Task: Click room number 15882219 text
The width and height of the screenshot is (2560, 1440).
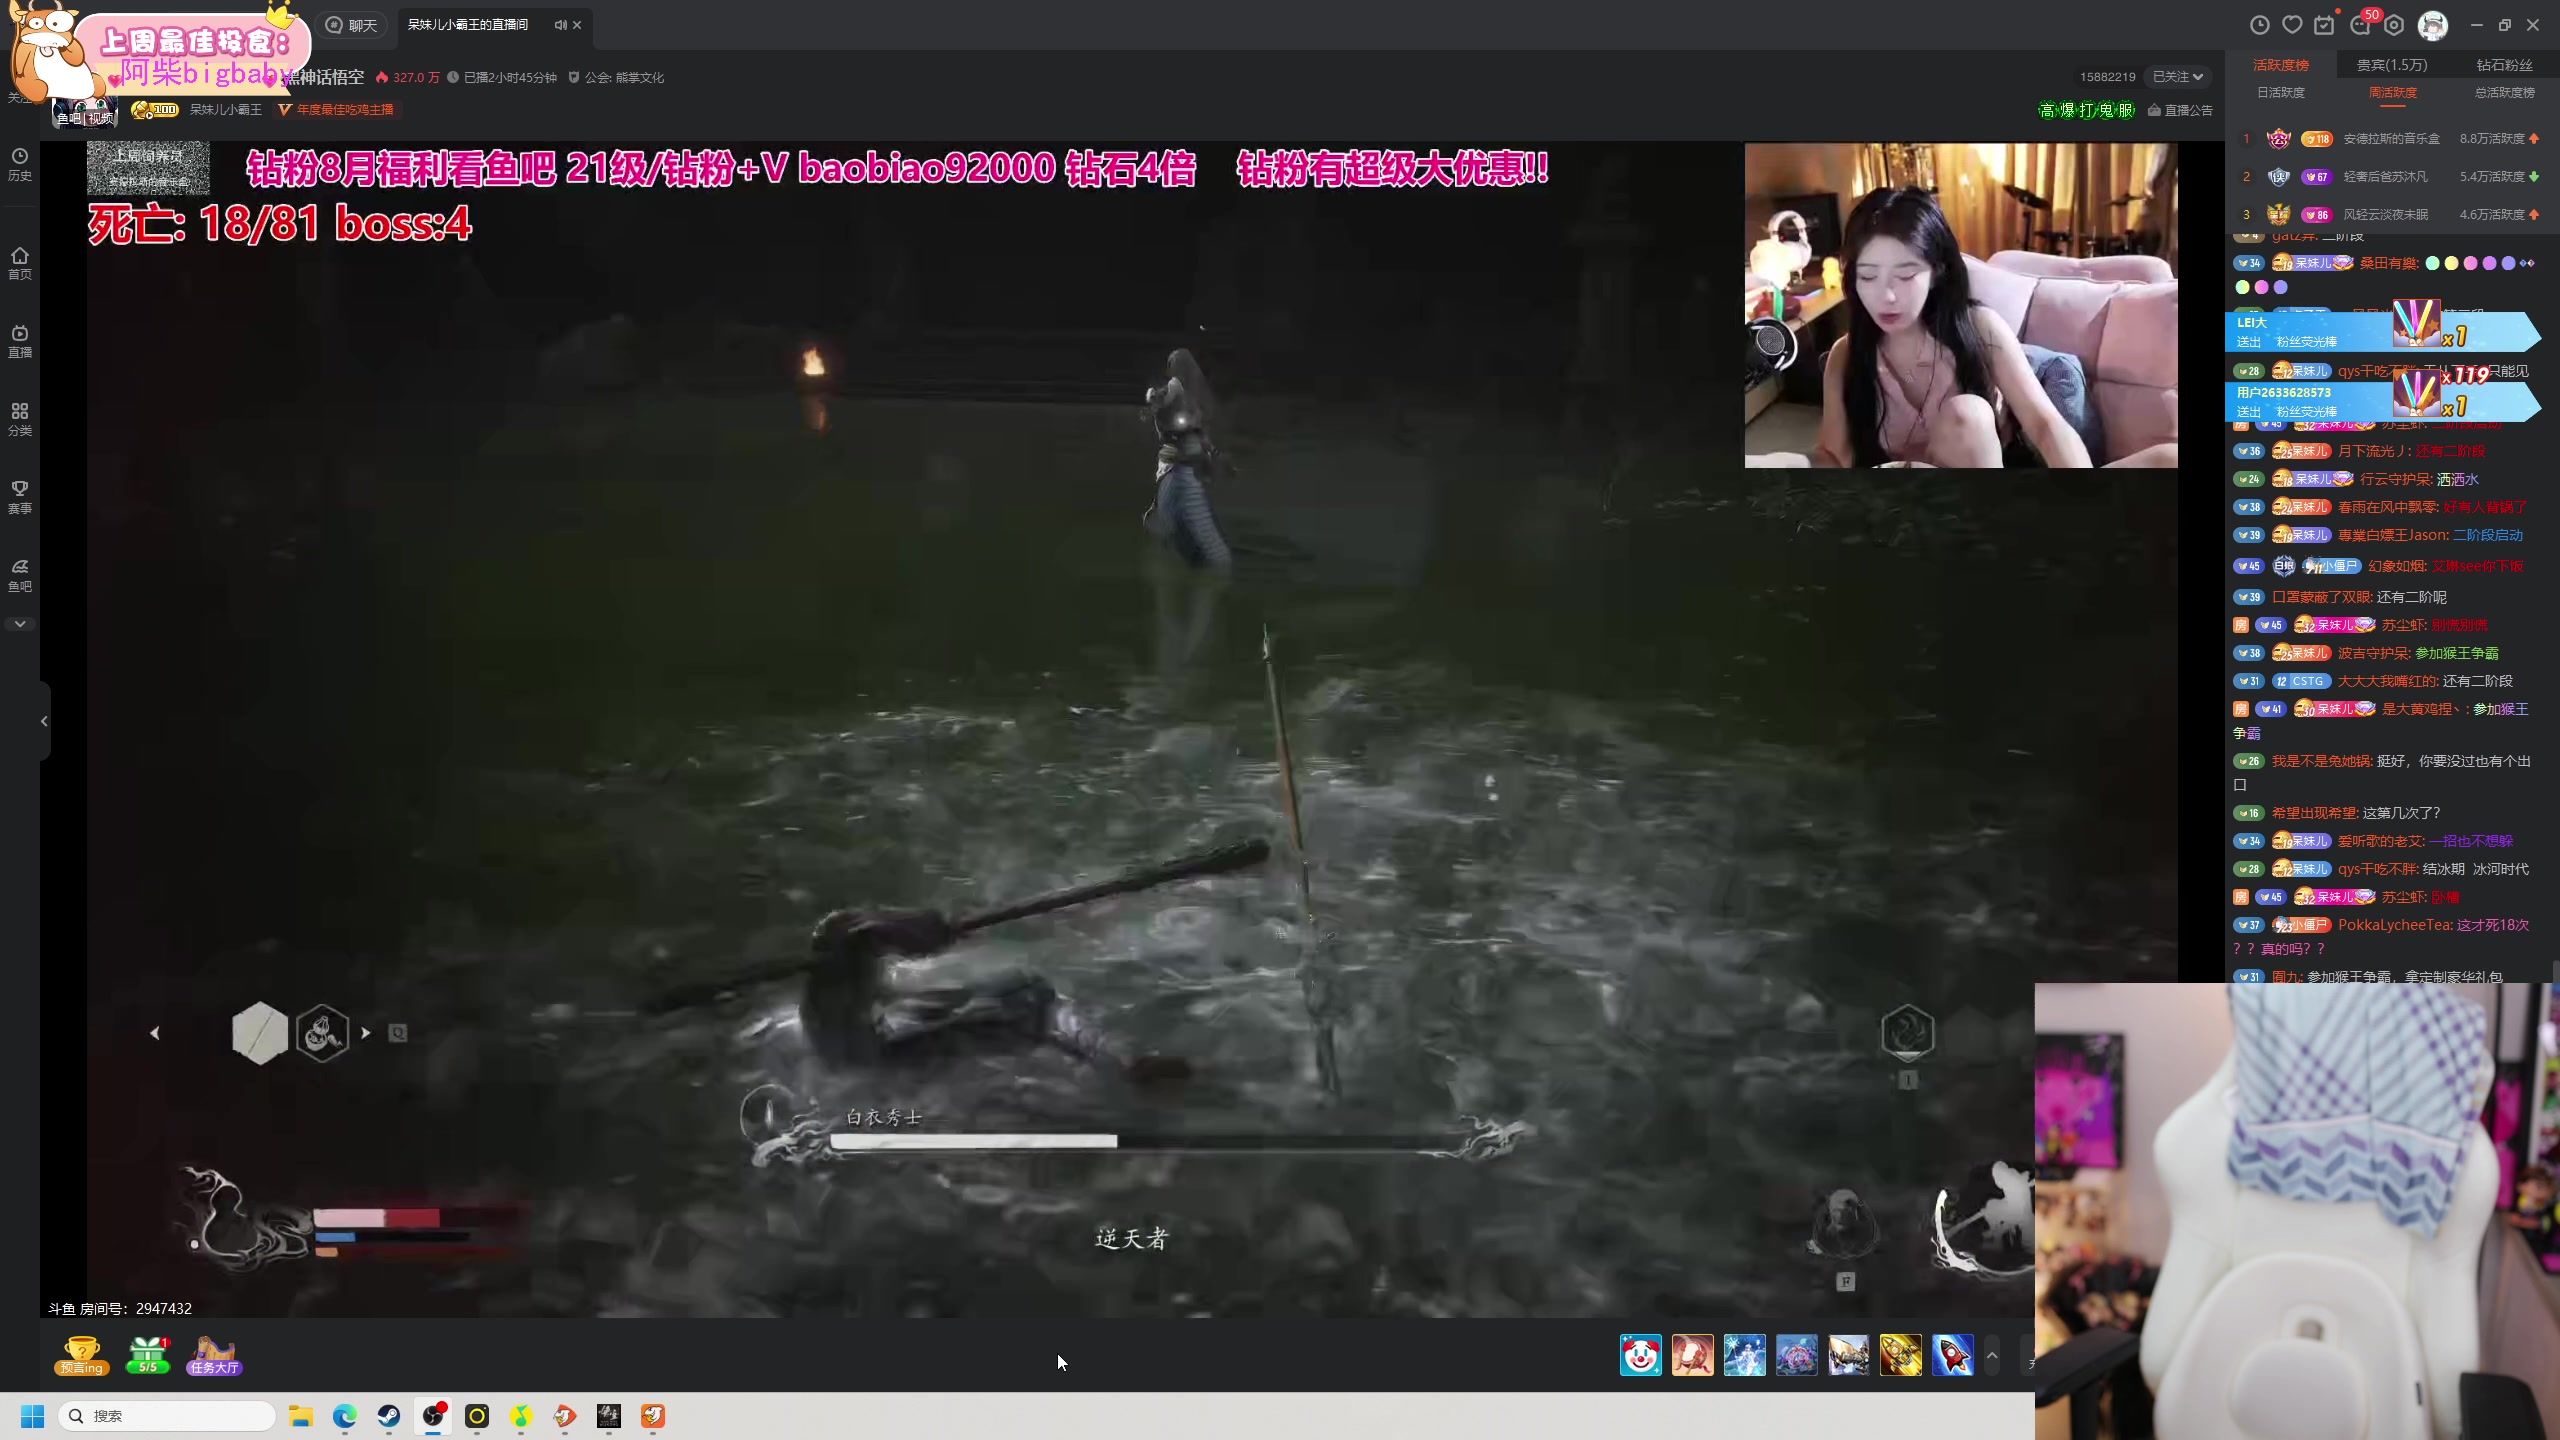Action: [x=2107, y=77]
